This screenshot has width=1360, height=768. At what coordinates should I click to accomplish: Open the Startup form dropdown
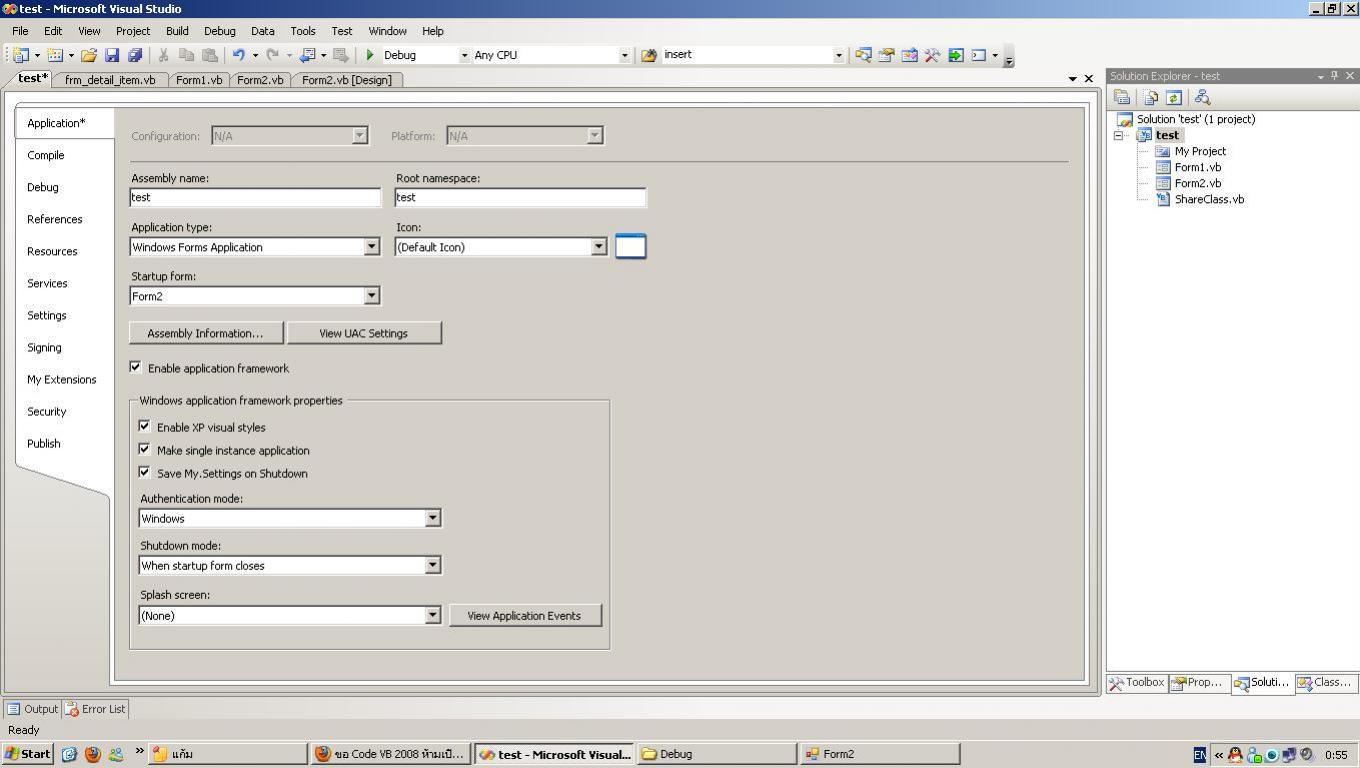click(x=371, y=296)
